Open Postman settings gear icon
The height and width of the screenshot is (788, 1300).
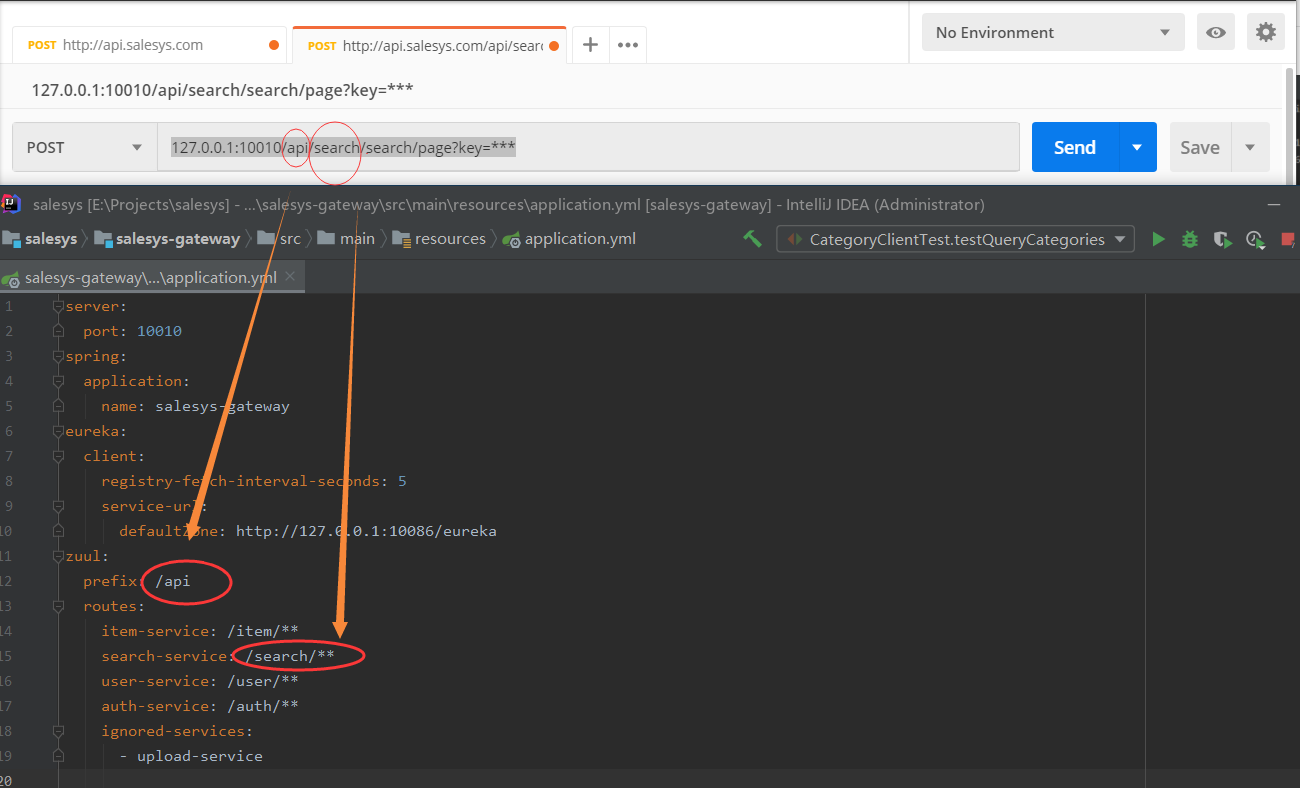(1266, 31)
